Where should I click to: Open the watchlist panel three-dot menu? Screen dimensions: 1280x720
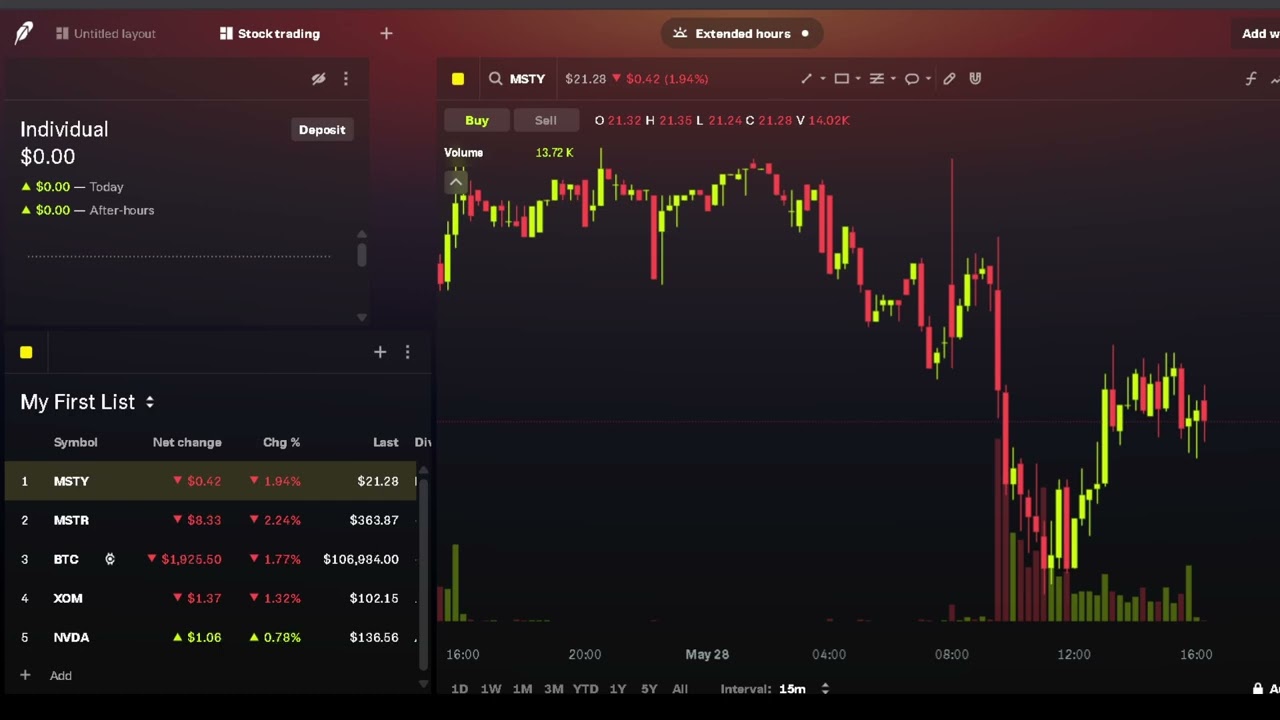(407, 352)
